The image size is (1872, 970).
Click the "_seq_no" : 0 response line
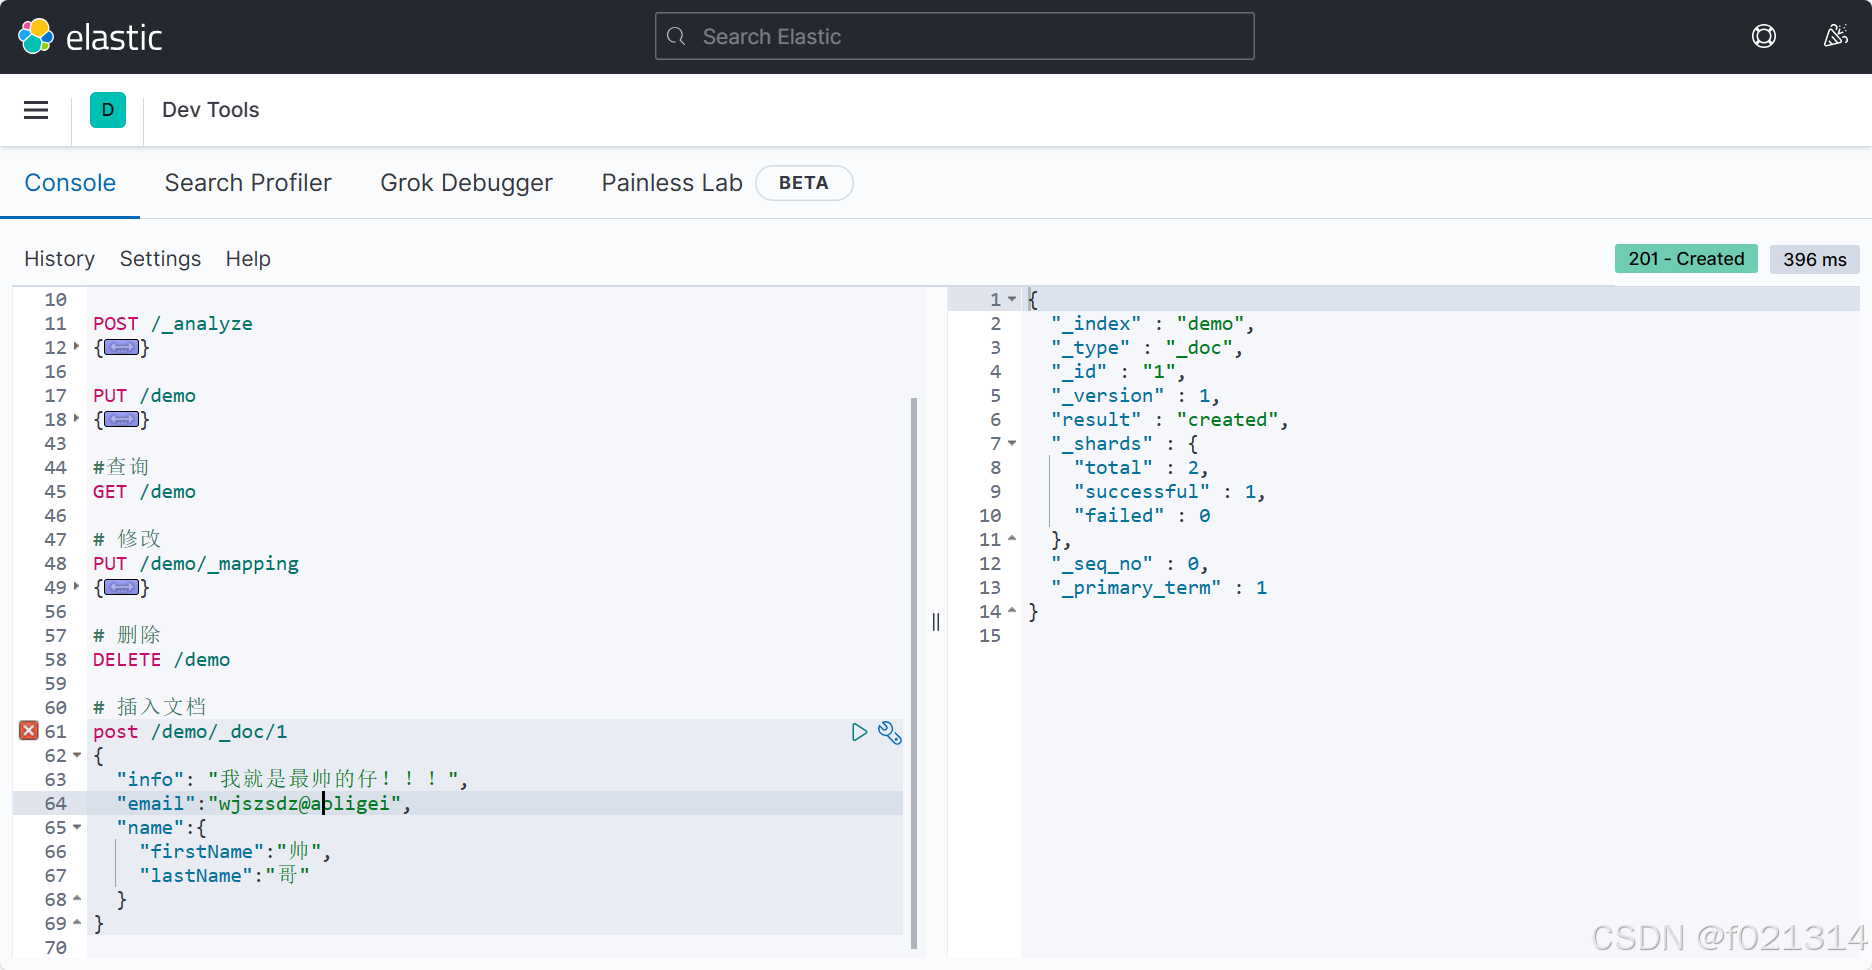pos(1130,564)
